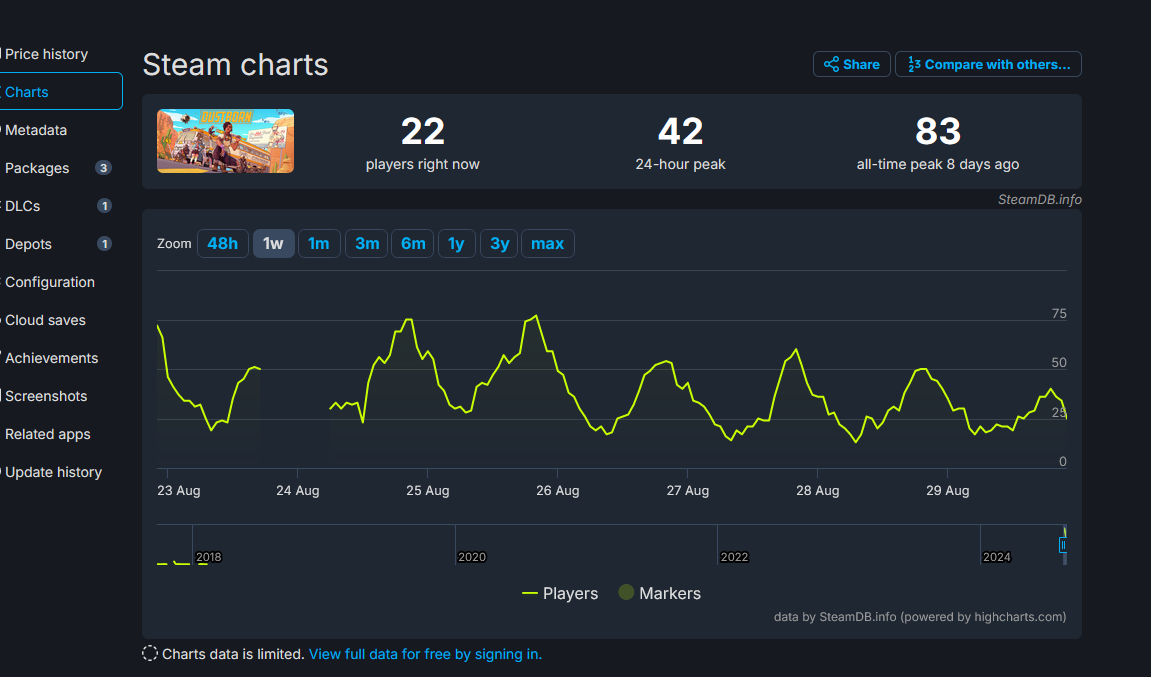This screenshot has width=1151, height=677.
Task: Click the Depots count badge 1
Action: click(104, 244)
